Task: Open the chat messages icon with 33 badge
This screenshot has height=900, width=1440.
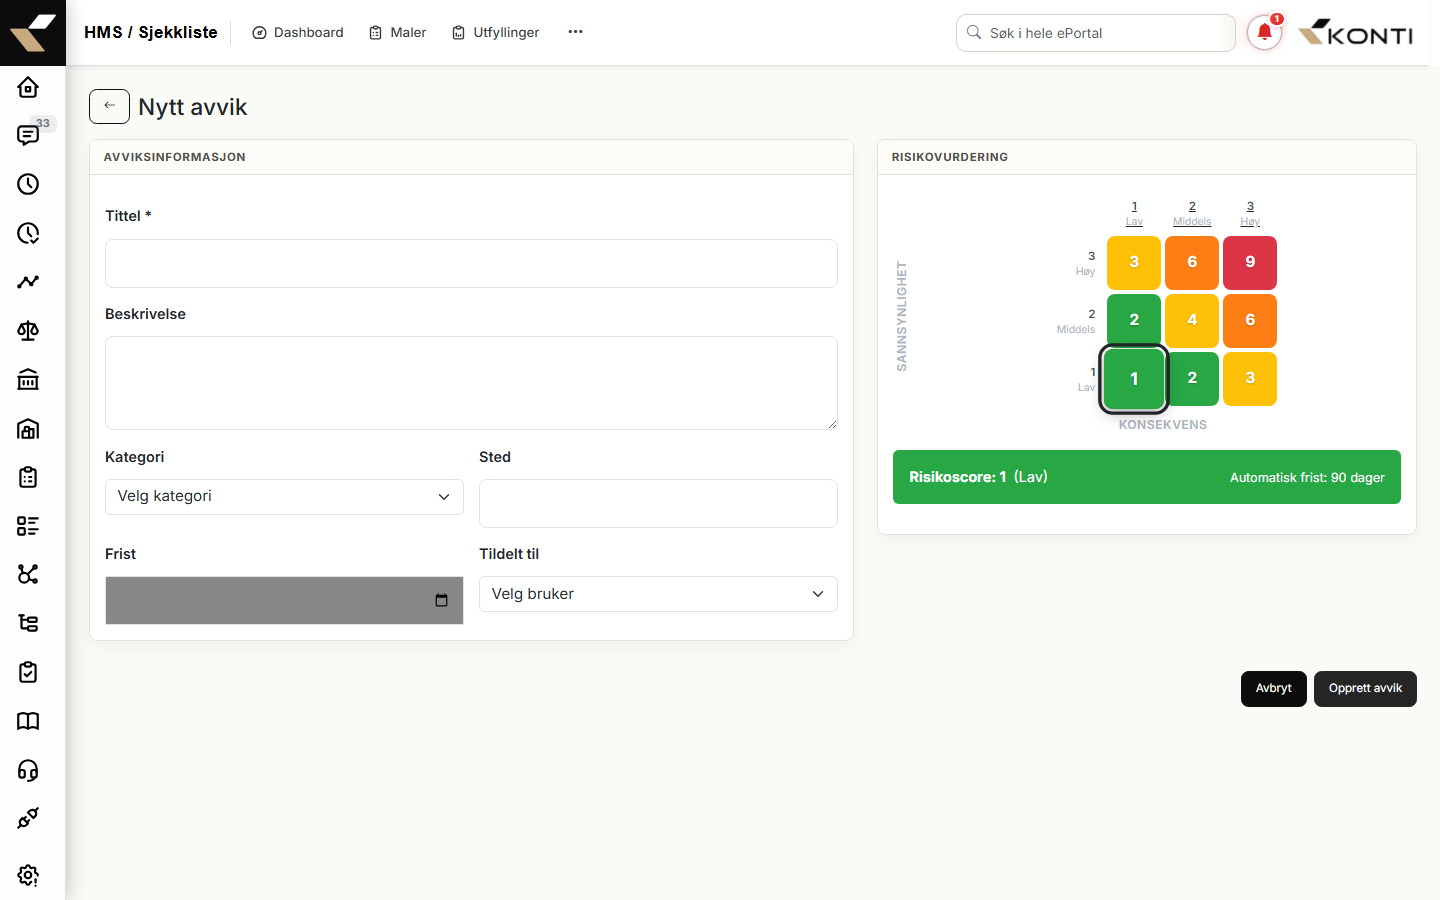Action: 28,135
